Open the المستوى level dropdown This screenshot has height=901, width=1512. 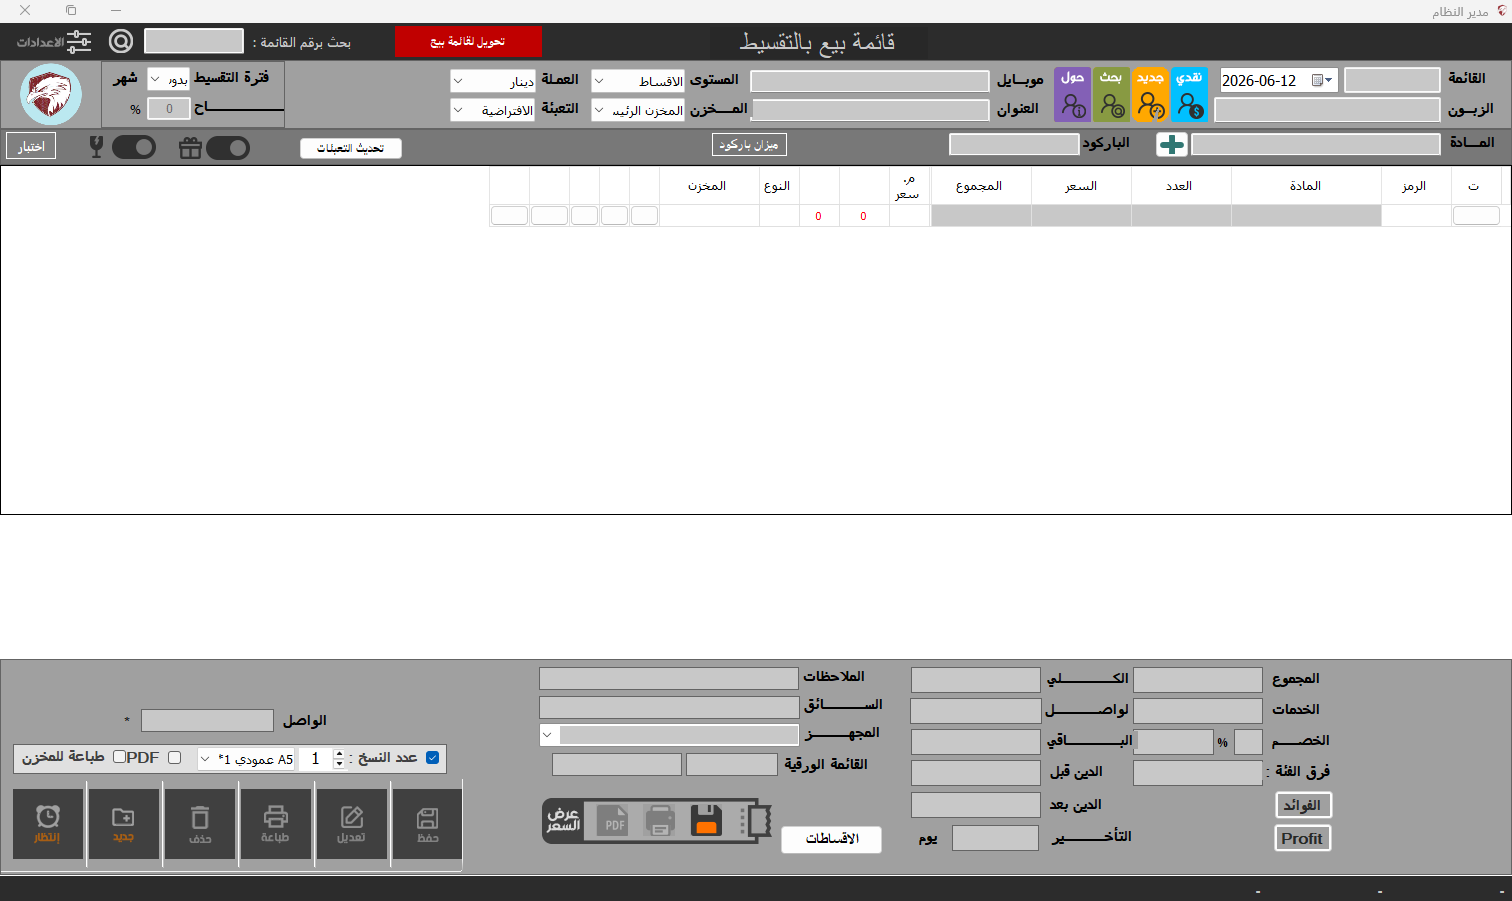[638, 81]
